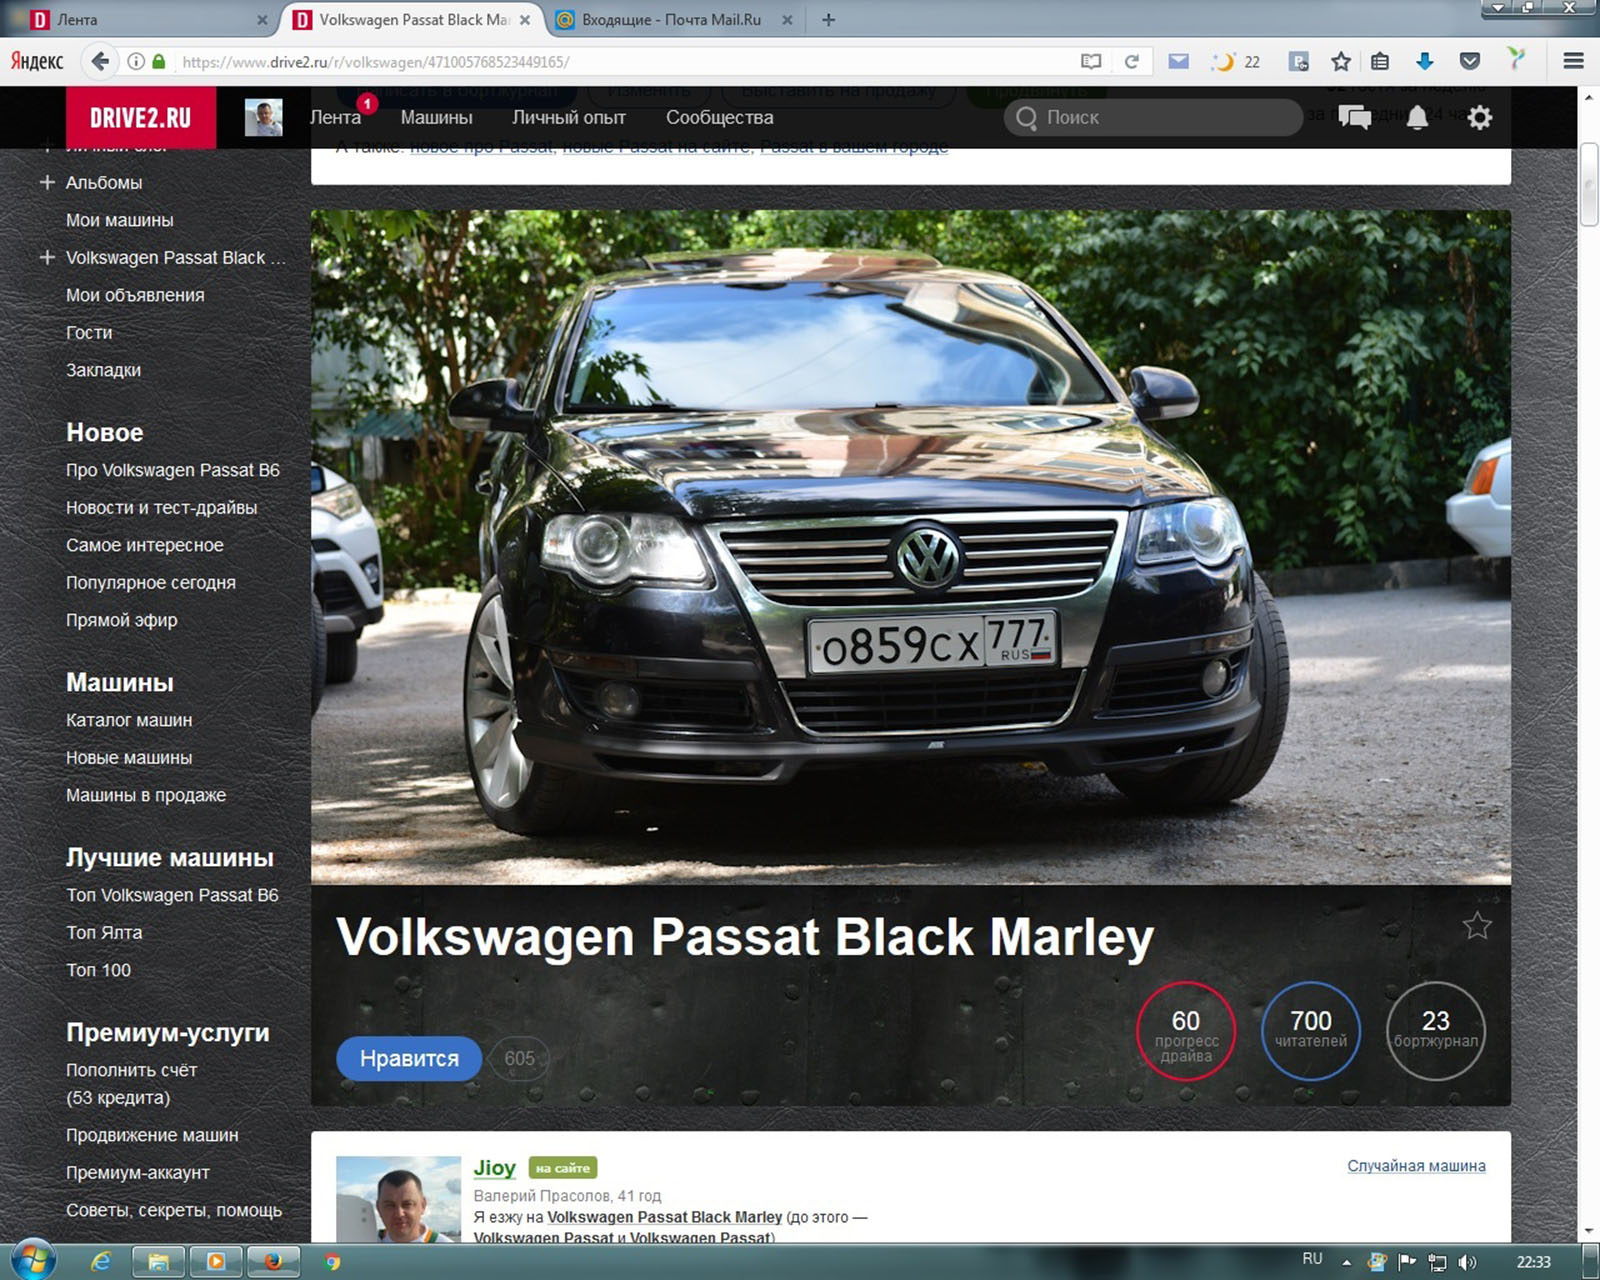
Task: Show hidden tray icons arrow
Action: pos(1346,1262)
